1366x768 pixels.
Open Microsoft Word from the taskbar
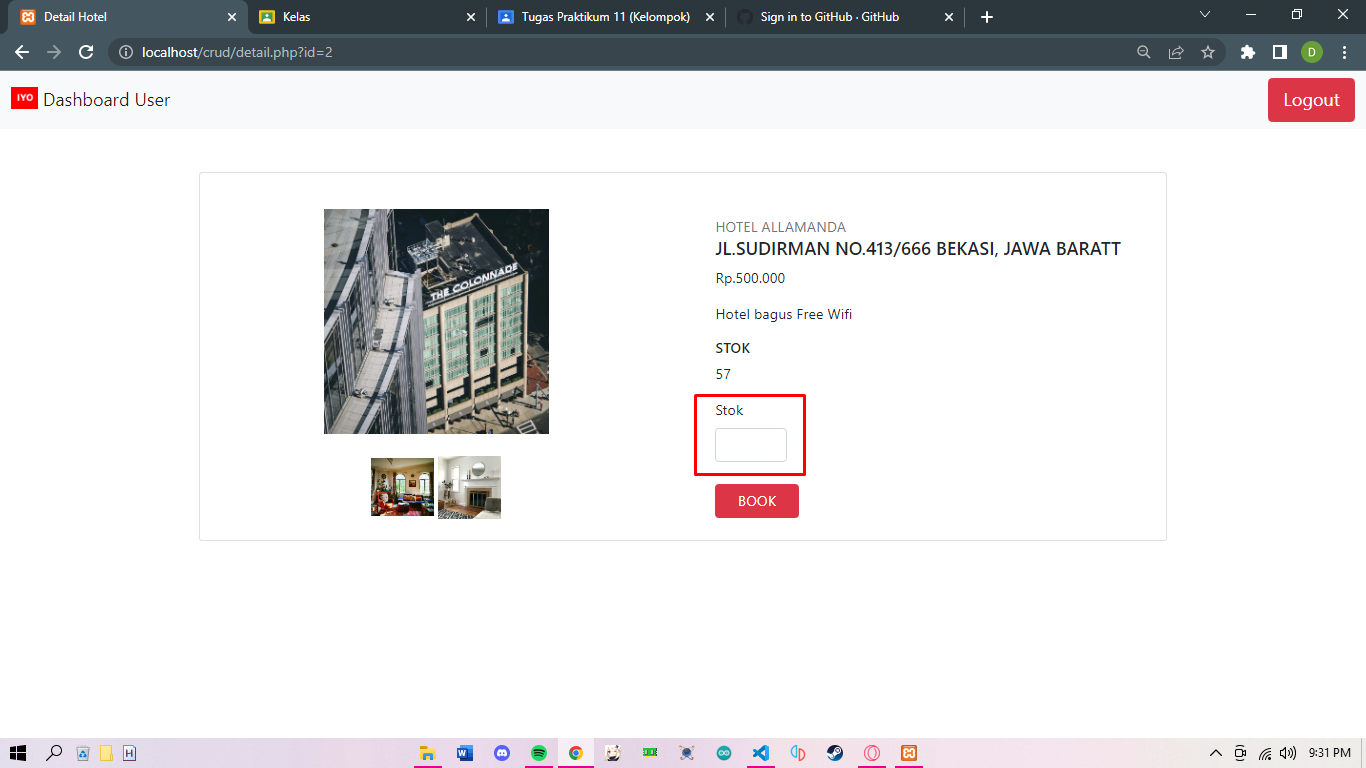(464, 753)
